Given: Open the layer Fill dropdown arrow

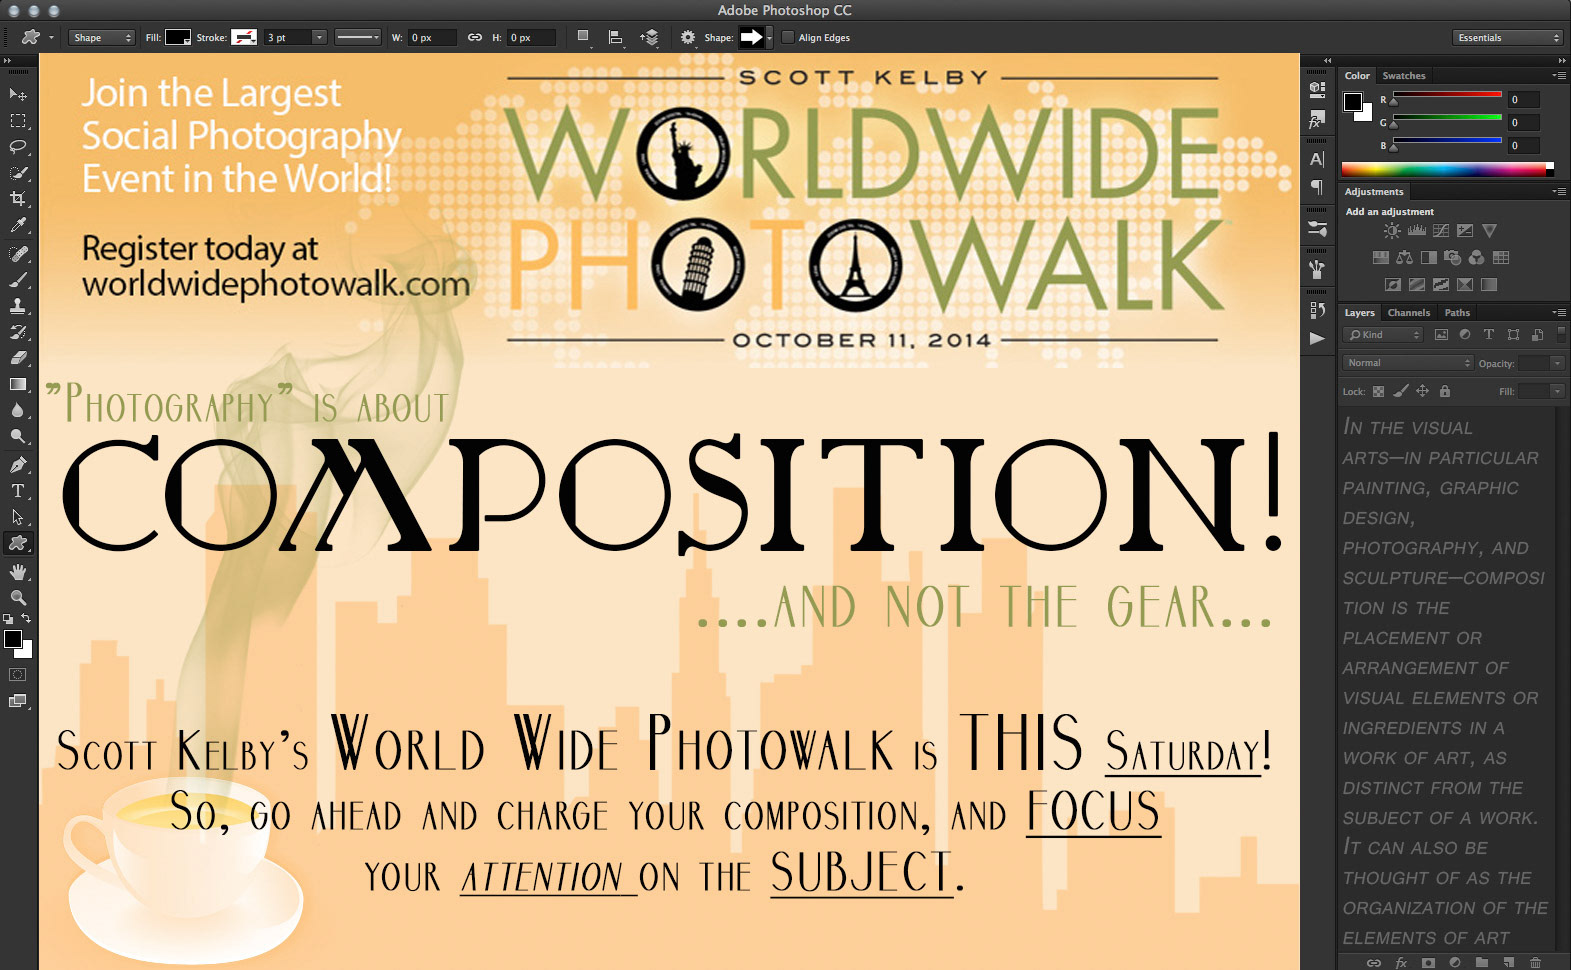Looking at the screenshot, I should tap(1557, 392).
